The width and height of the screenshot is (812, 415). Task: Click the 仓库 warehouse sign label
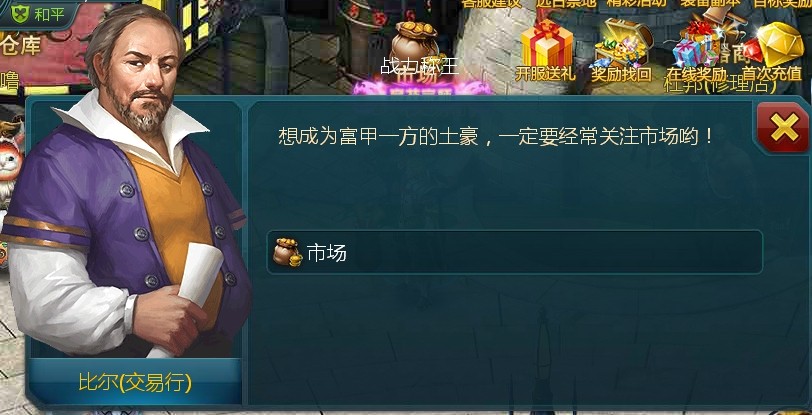(21, 47)
